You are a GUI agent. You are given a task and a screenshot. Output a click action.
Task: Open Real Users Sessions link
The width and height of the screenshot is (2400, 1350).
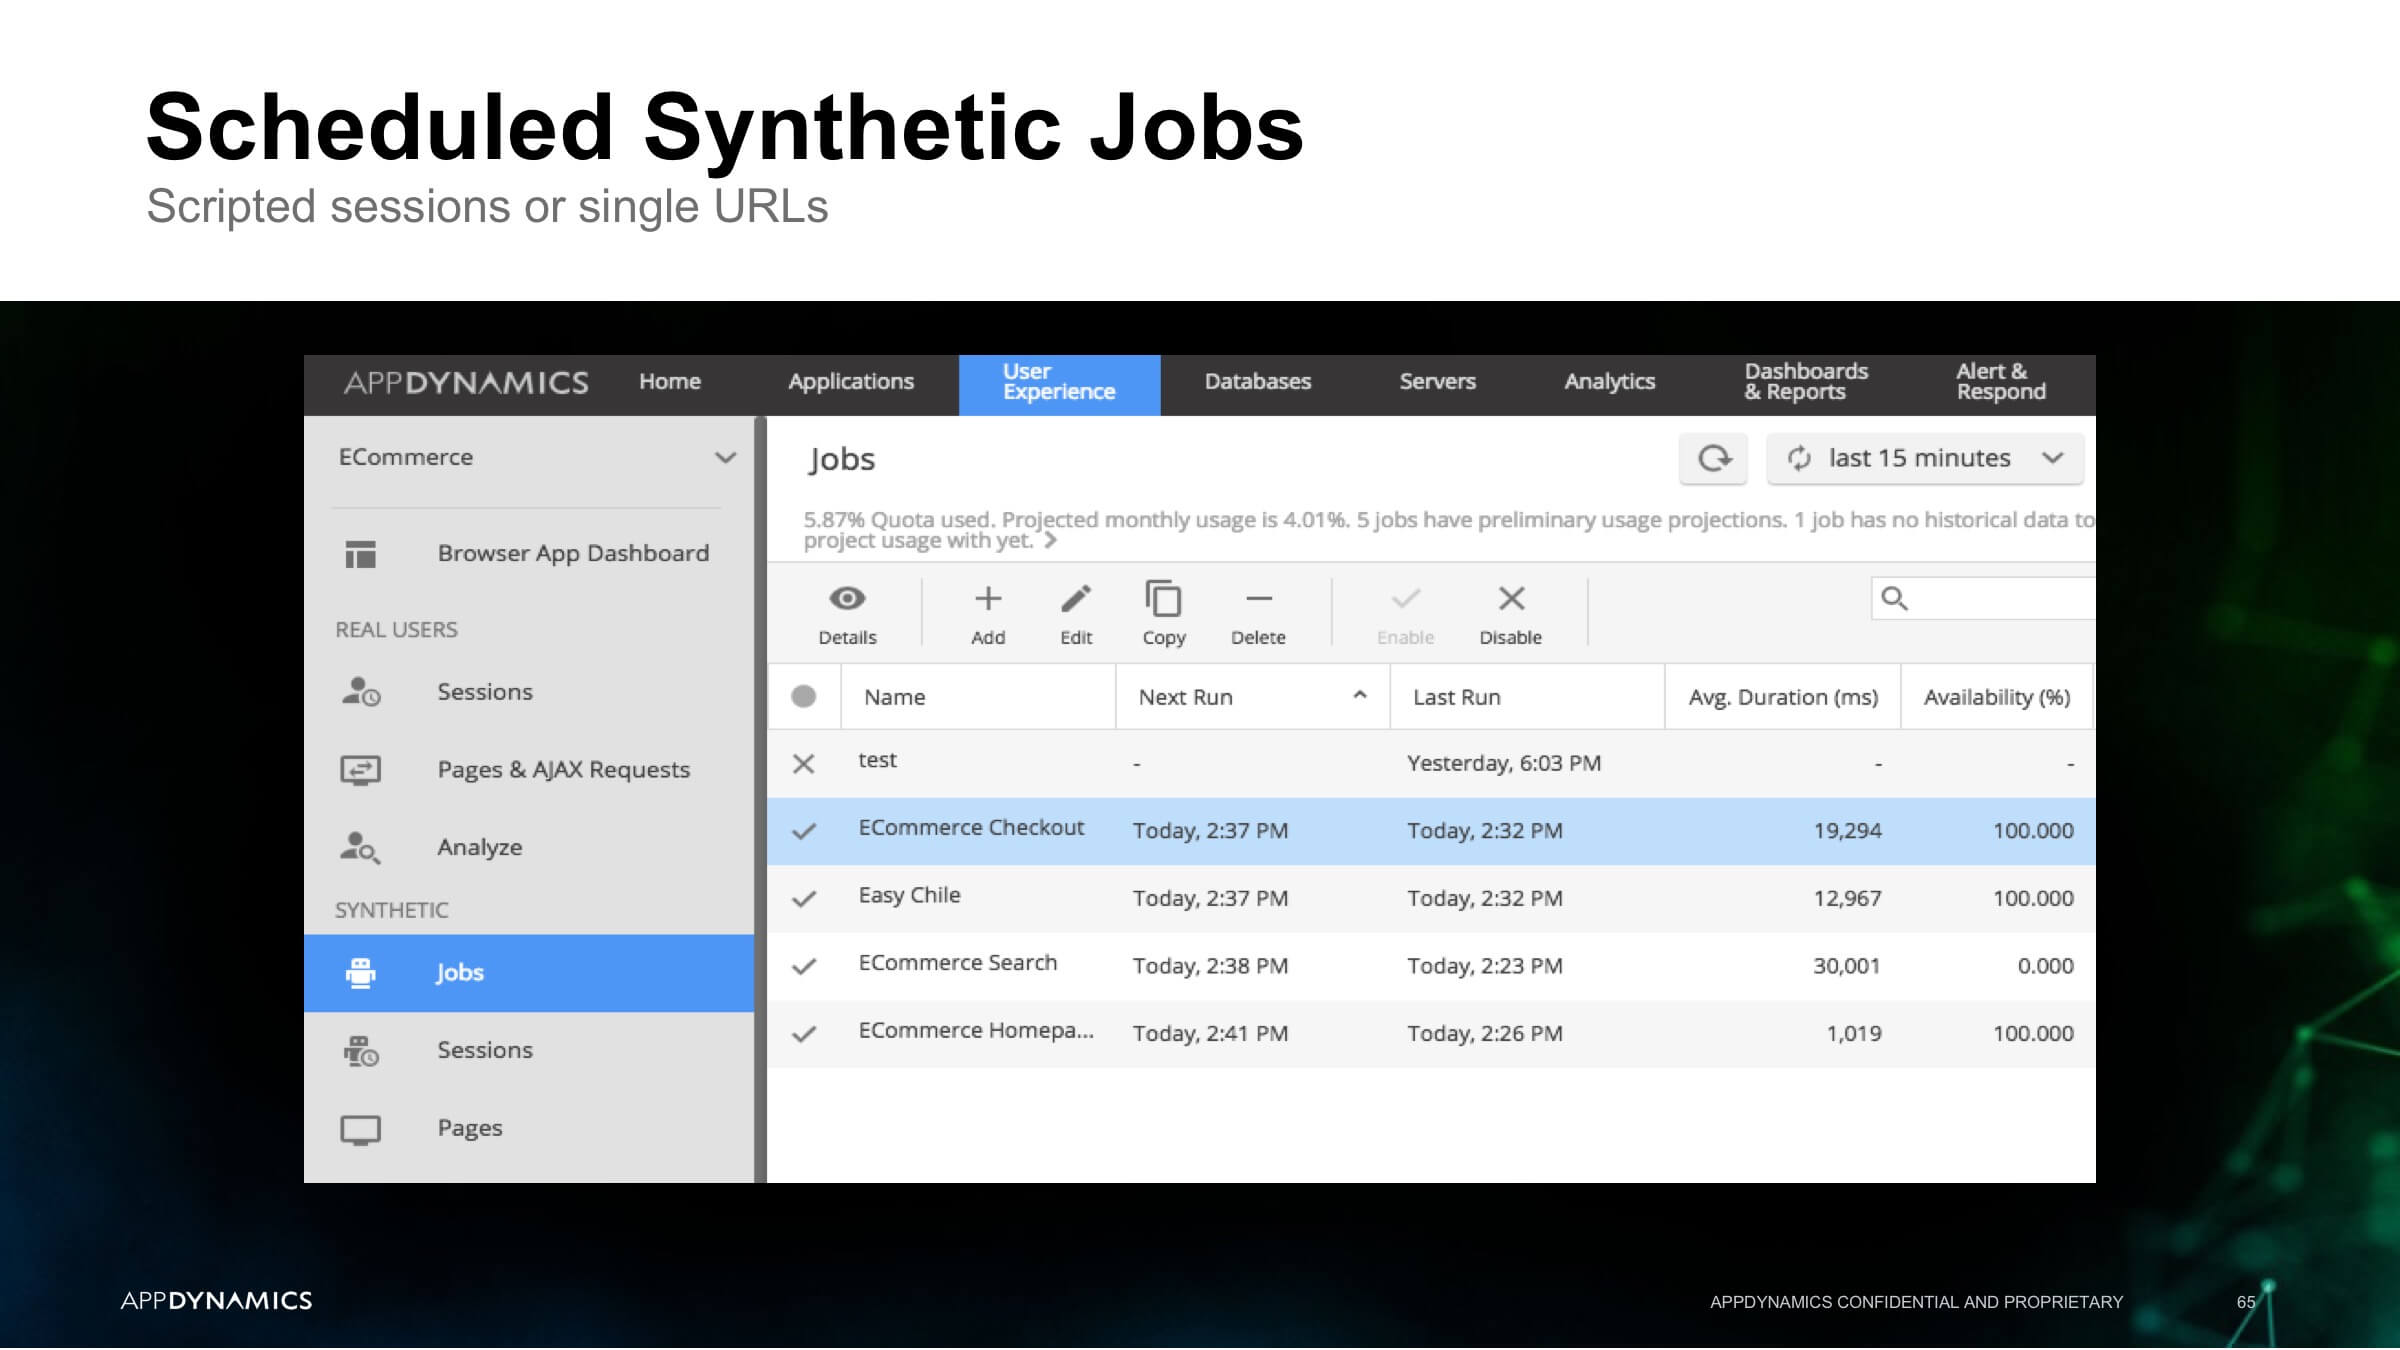pos(485,691)
